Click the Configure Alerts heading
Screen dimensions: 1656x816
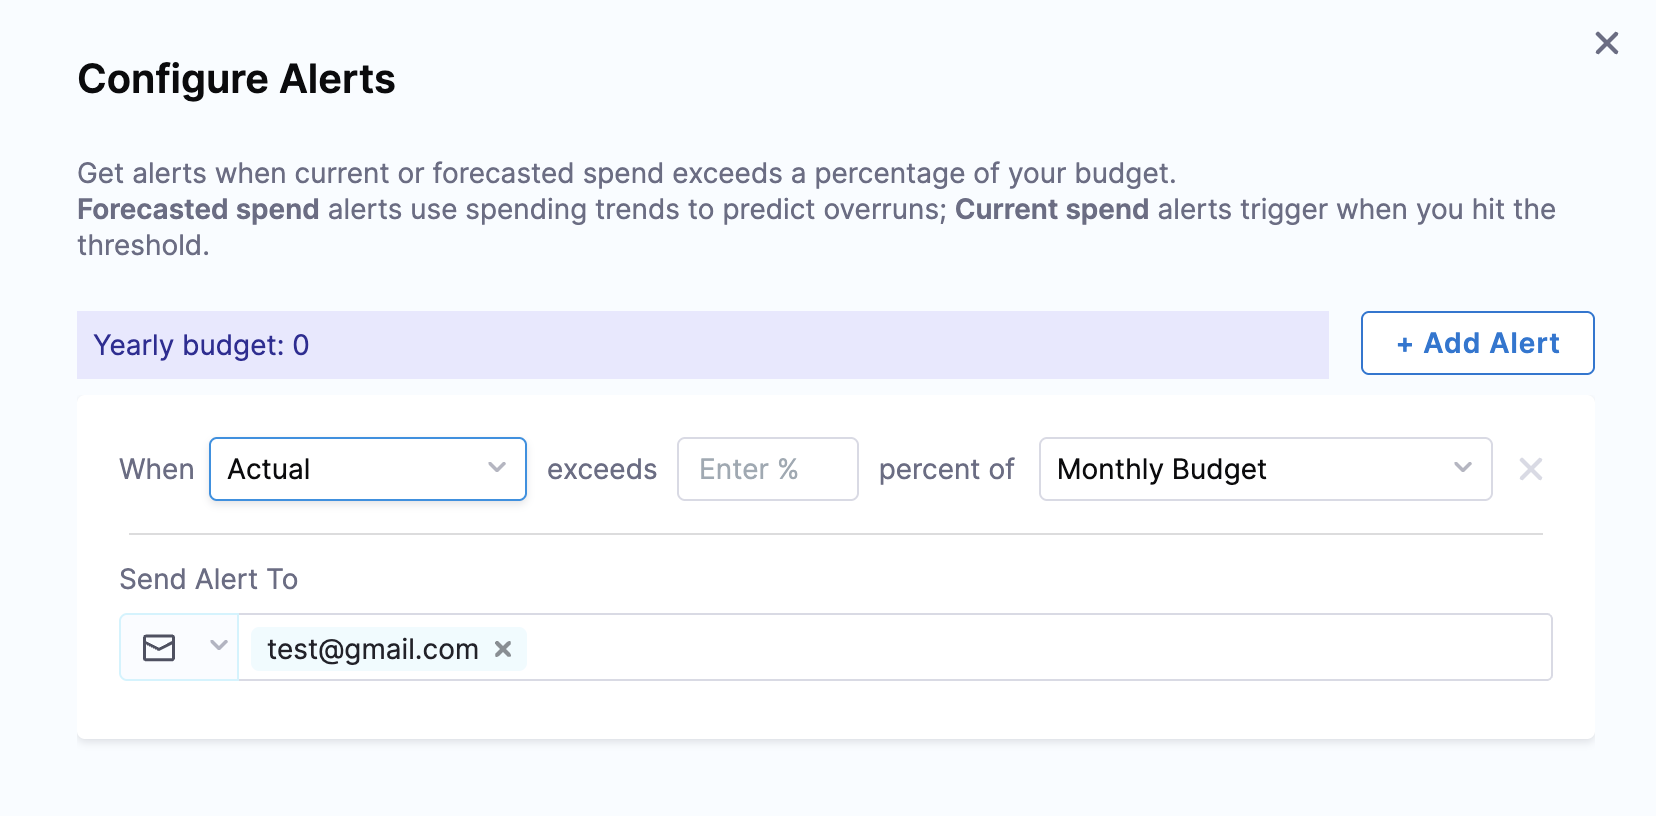point(236,79)
